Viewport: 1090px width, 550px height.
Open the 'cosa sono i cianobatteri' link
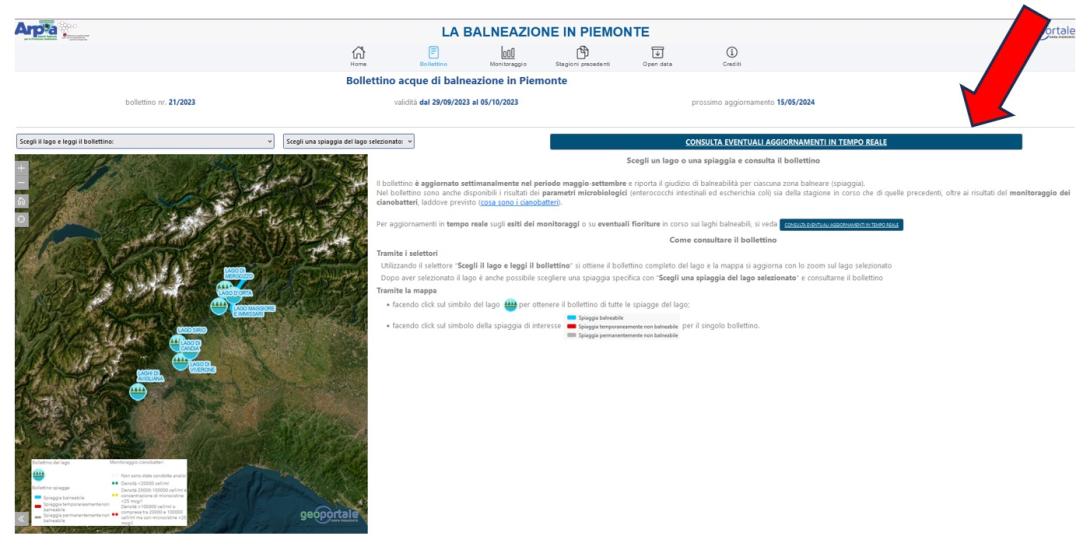(519, 202)
